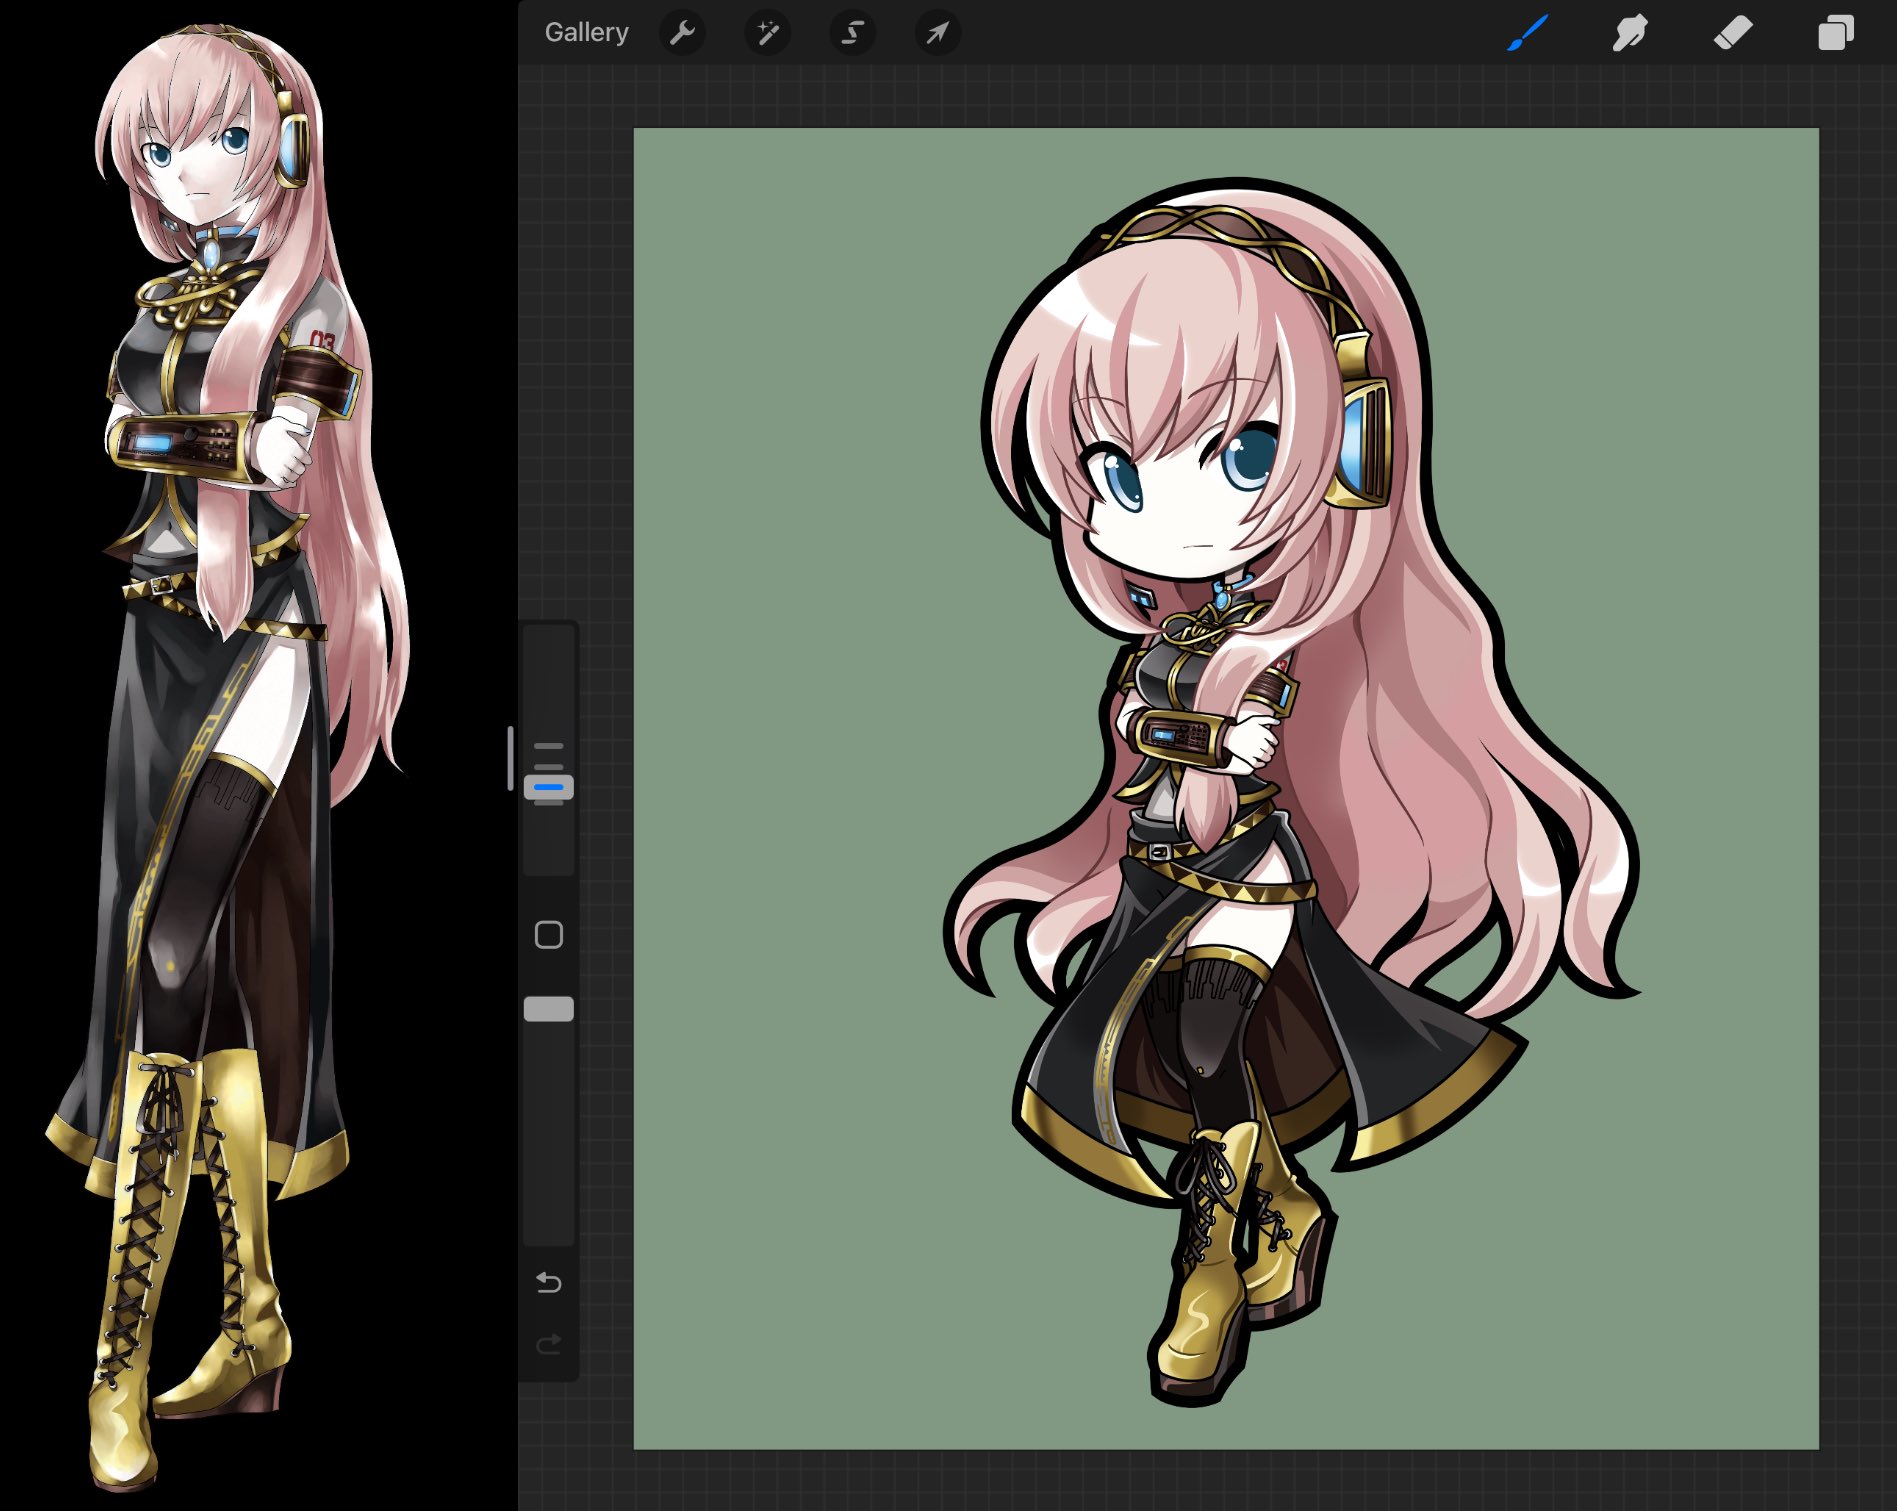Open the Transform tool using the arrow icon
The width and height of the screenshot is (1897, 1511).
[x=938, y=33]
